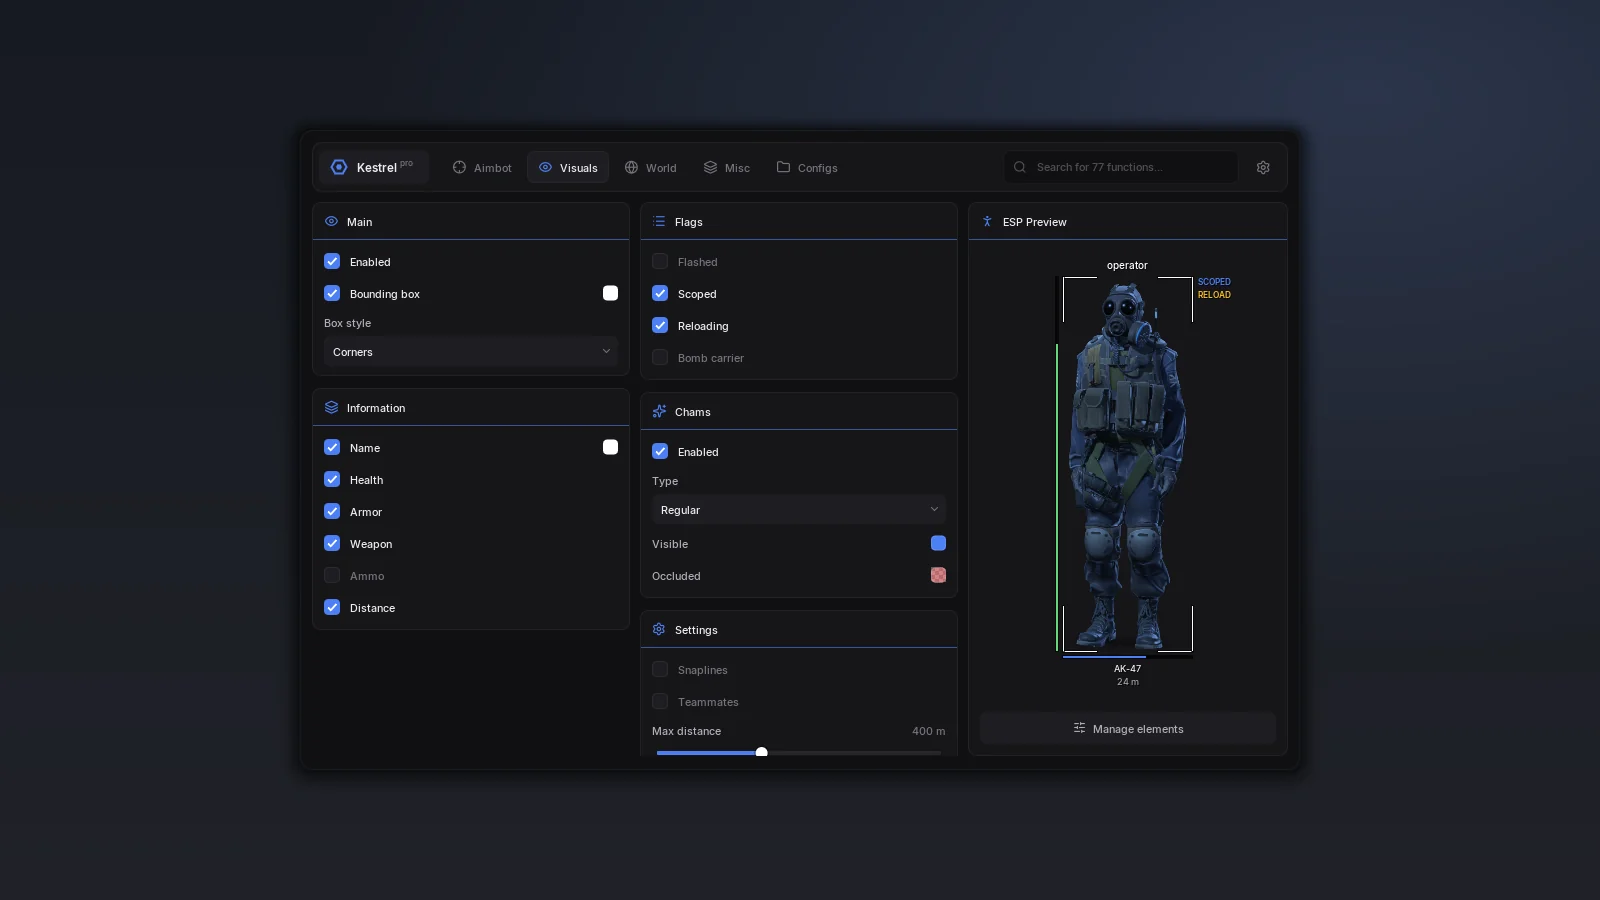Expand the Regular chams type dropdown
Viewport: 1600px width, 900px height.
pos(799,510)
